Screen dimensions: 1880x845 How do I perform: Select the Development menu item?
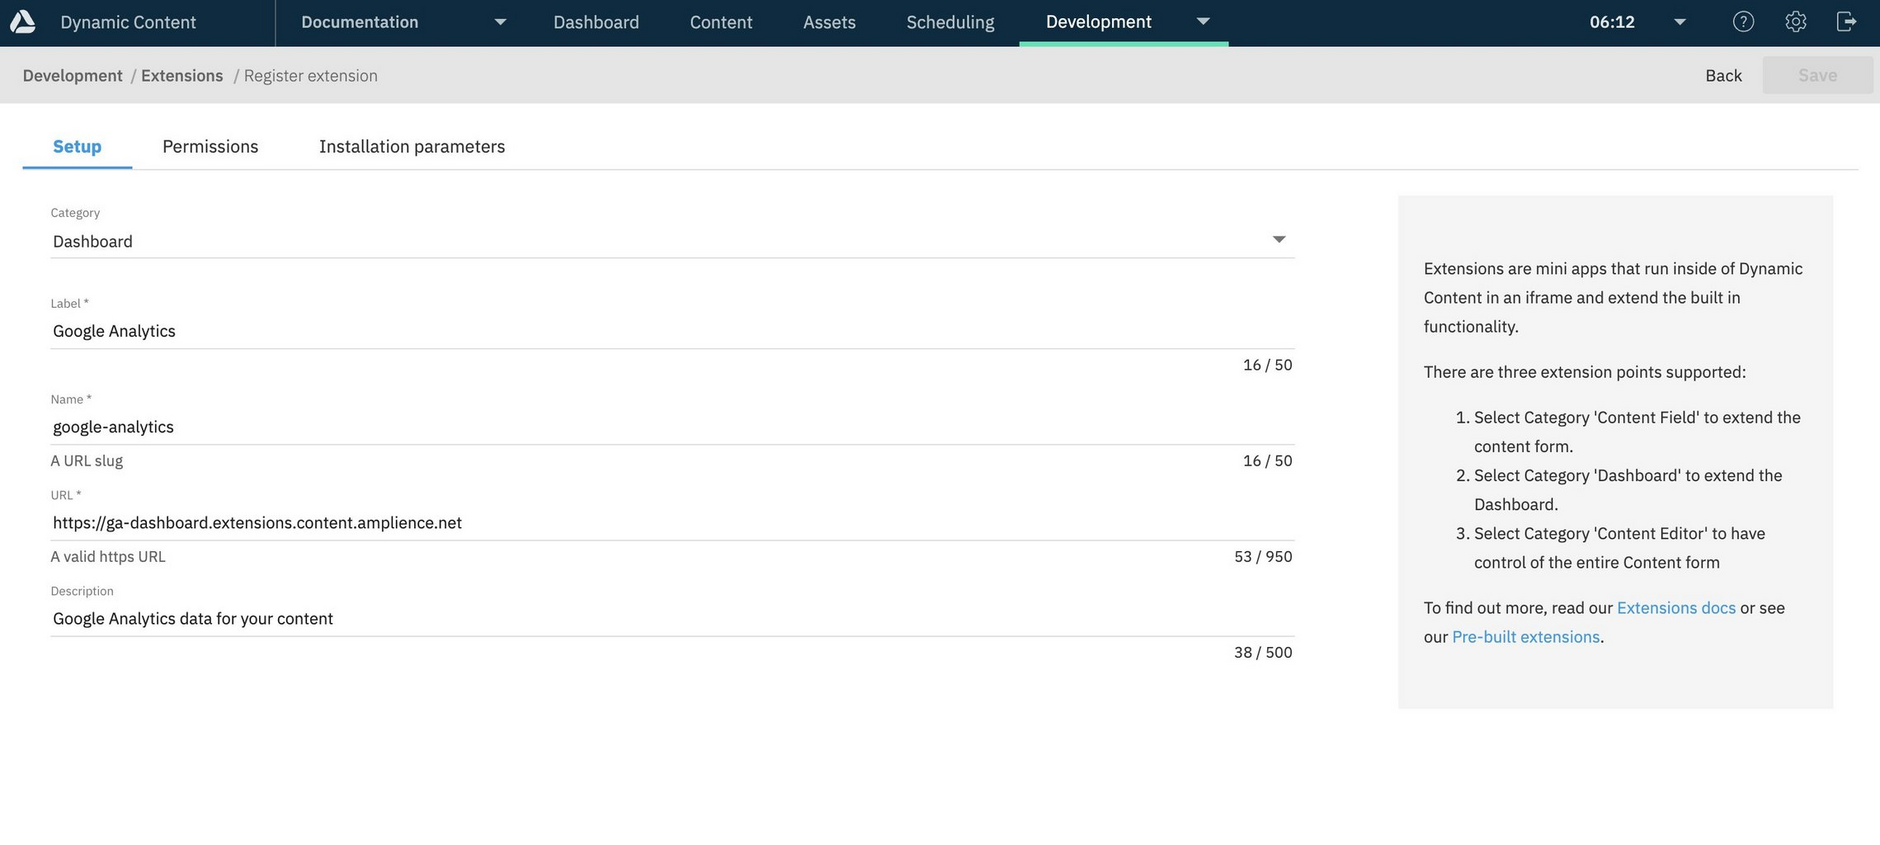pyautogui.click(x=1098, y=21)
